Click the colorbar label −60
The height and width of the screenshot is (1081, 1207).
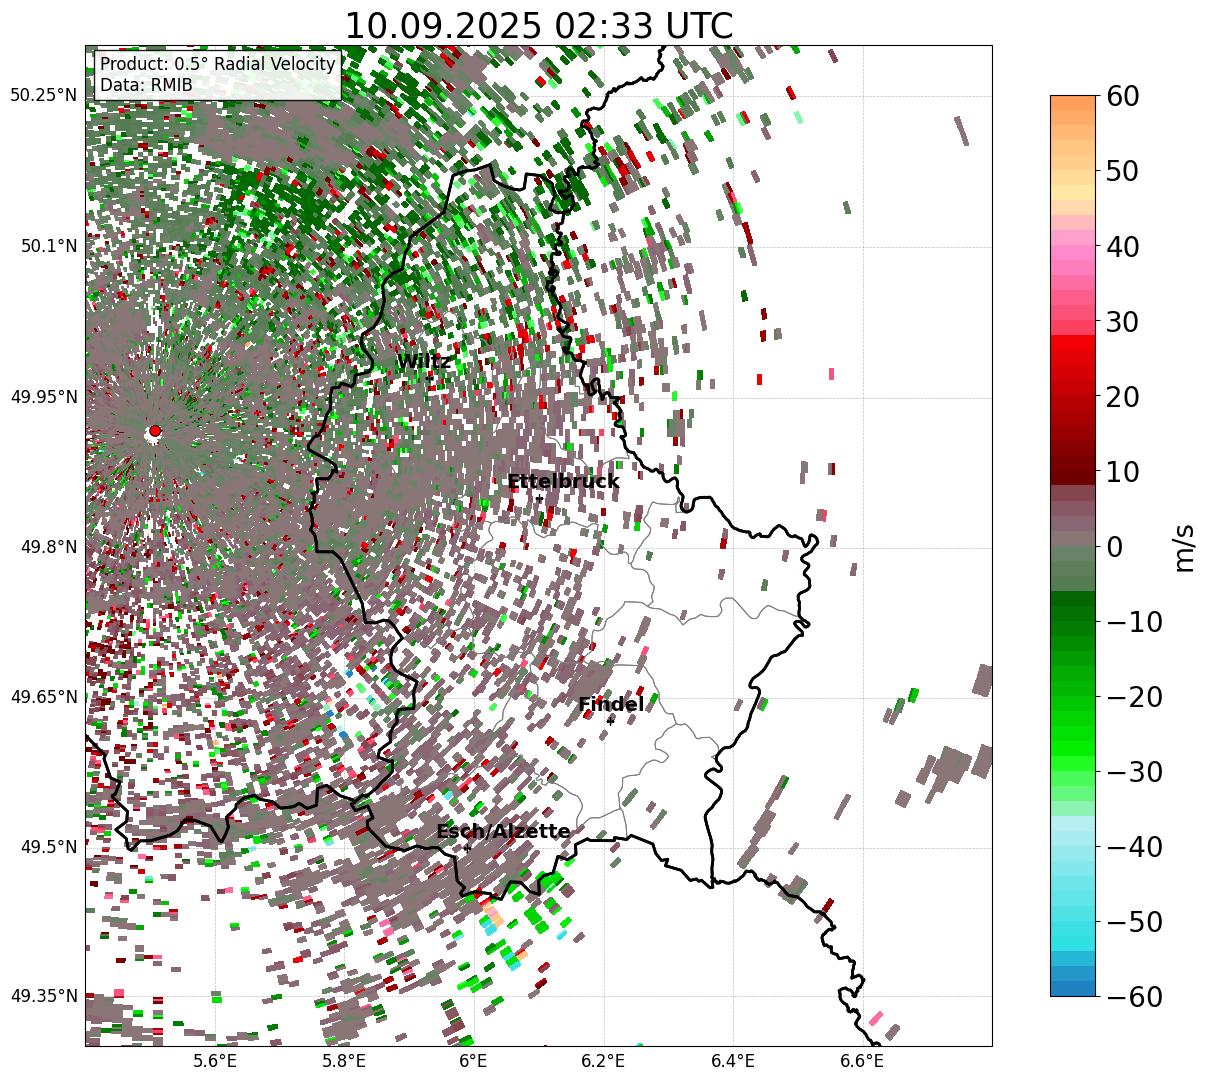click(1134, 997)
